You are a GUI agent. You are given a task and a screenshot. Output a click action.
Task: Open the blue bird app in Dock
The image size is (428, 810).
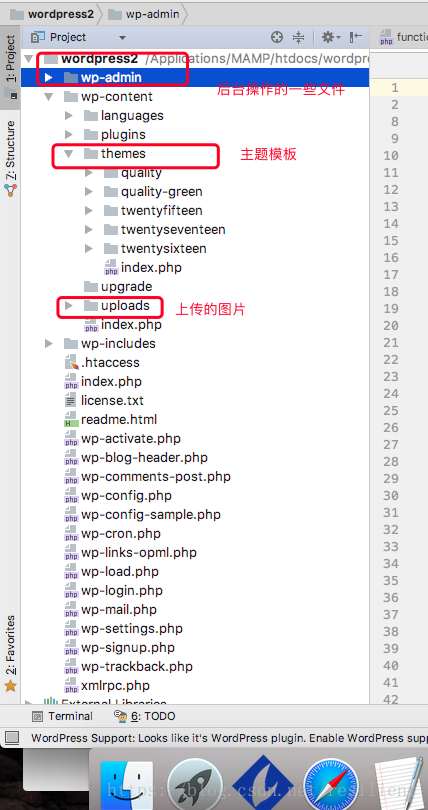(263, 783)
